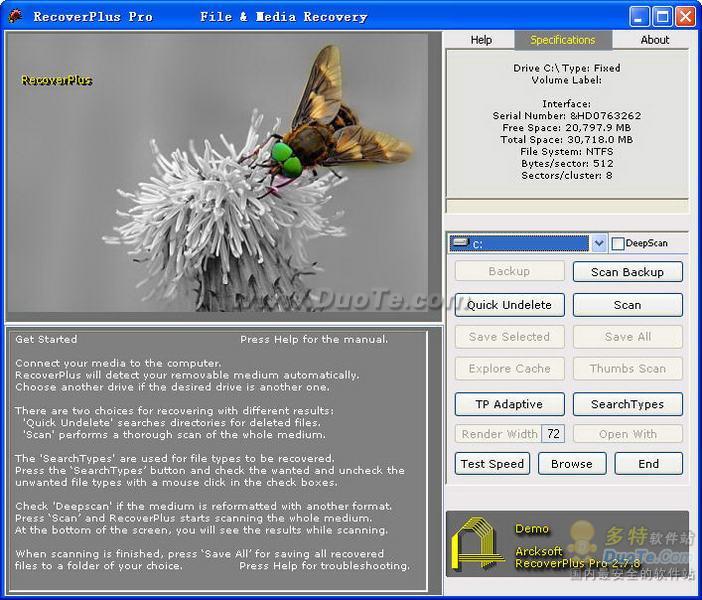Open SearchTypes file type list

pyautogui.click(x=627, y=404)
